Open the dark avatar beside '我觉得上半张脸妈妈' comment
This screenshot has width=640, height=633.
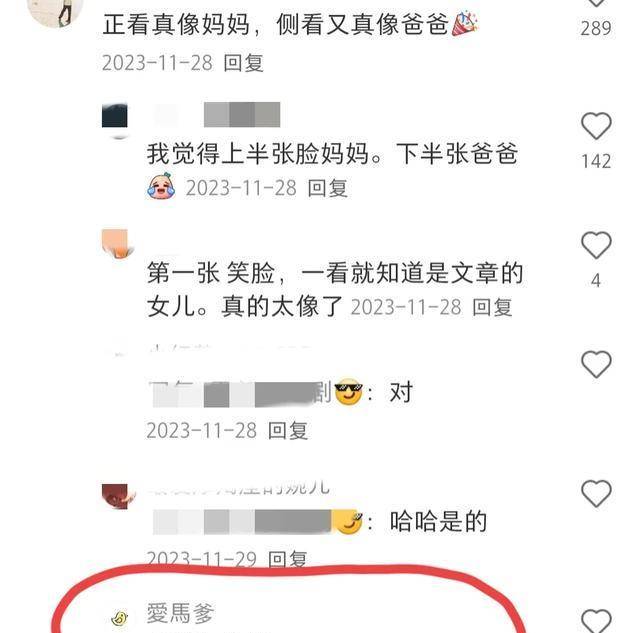[x=115, y=119]
